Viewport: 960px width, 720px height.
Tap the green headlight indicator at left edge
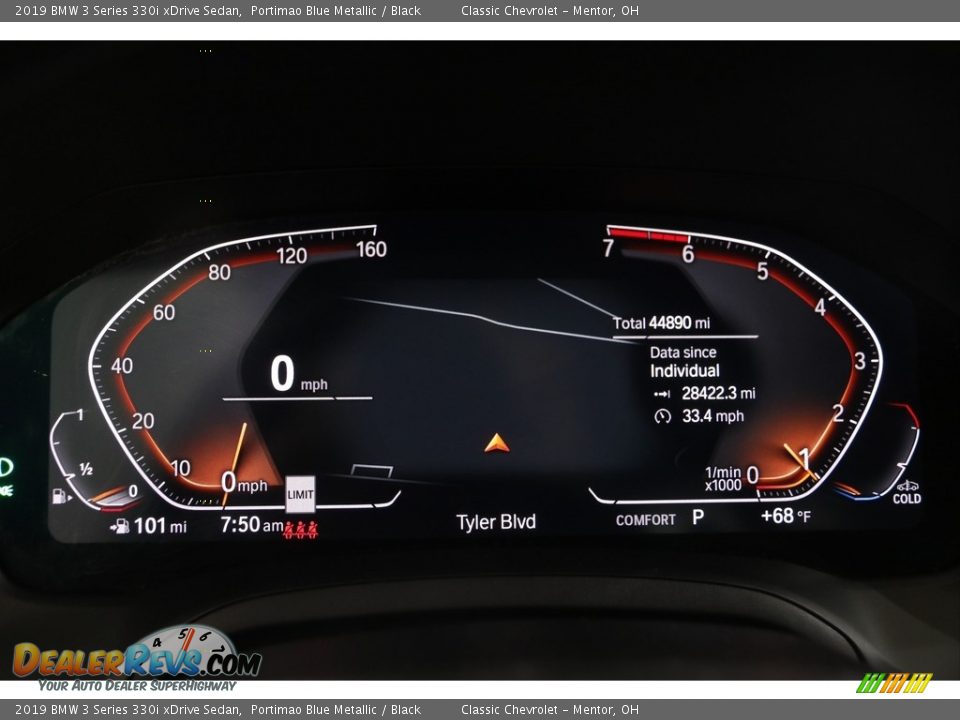tap(6, 468)
